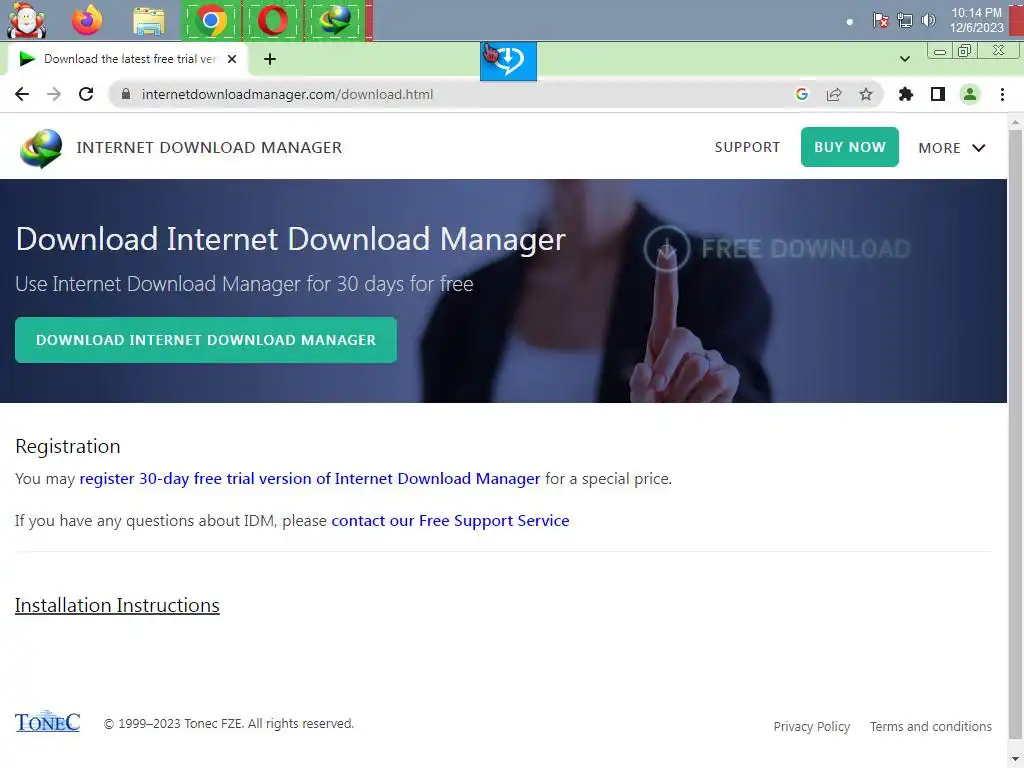Open the Installation Instructions link
The height and width of the screenshot is (768, 1024).
click(117, 605)
